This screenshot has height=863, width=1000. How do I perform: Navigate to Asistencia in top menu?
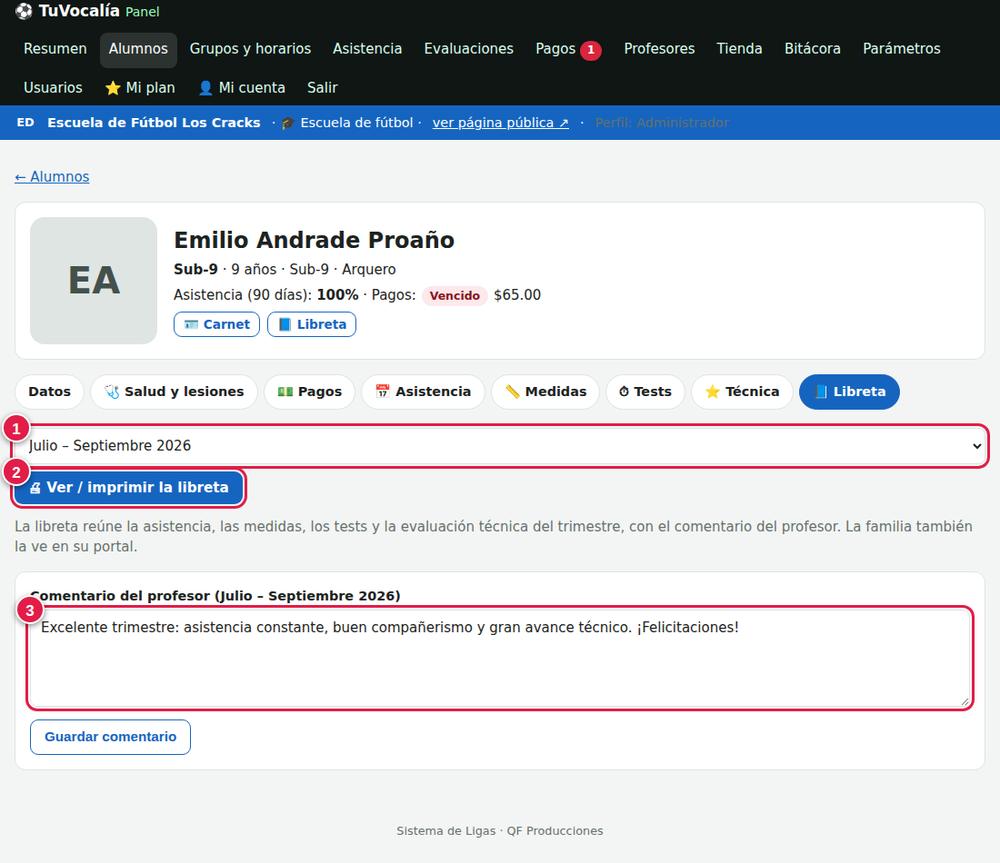tap(367, 49)
